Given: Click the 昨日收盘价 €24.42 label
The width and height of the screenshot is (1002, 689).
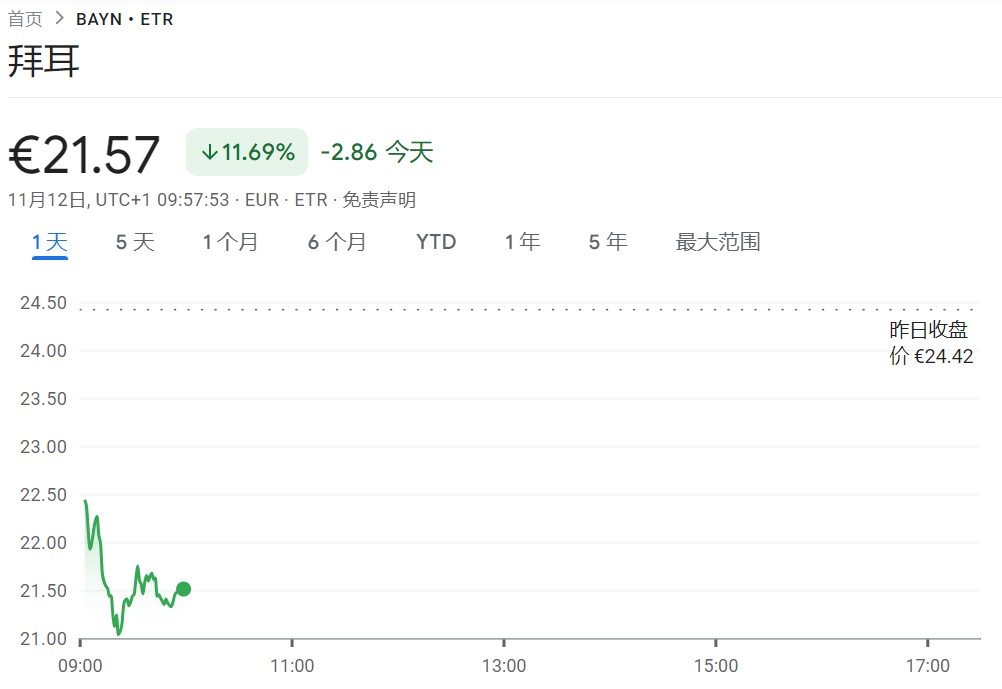Looking at the screenshot, I should [x=930, y=343].
